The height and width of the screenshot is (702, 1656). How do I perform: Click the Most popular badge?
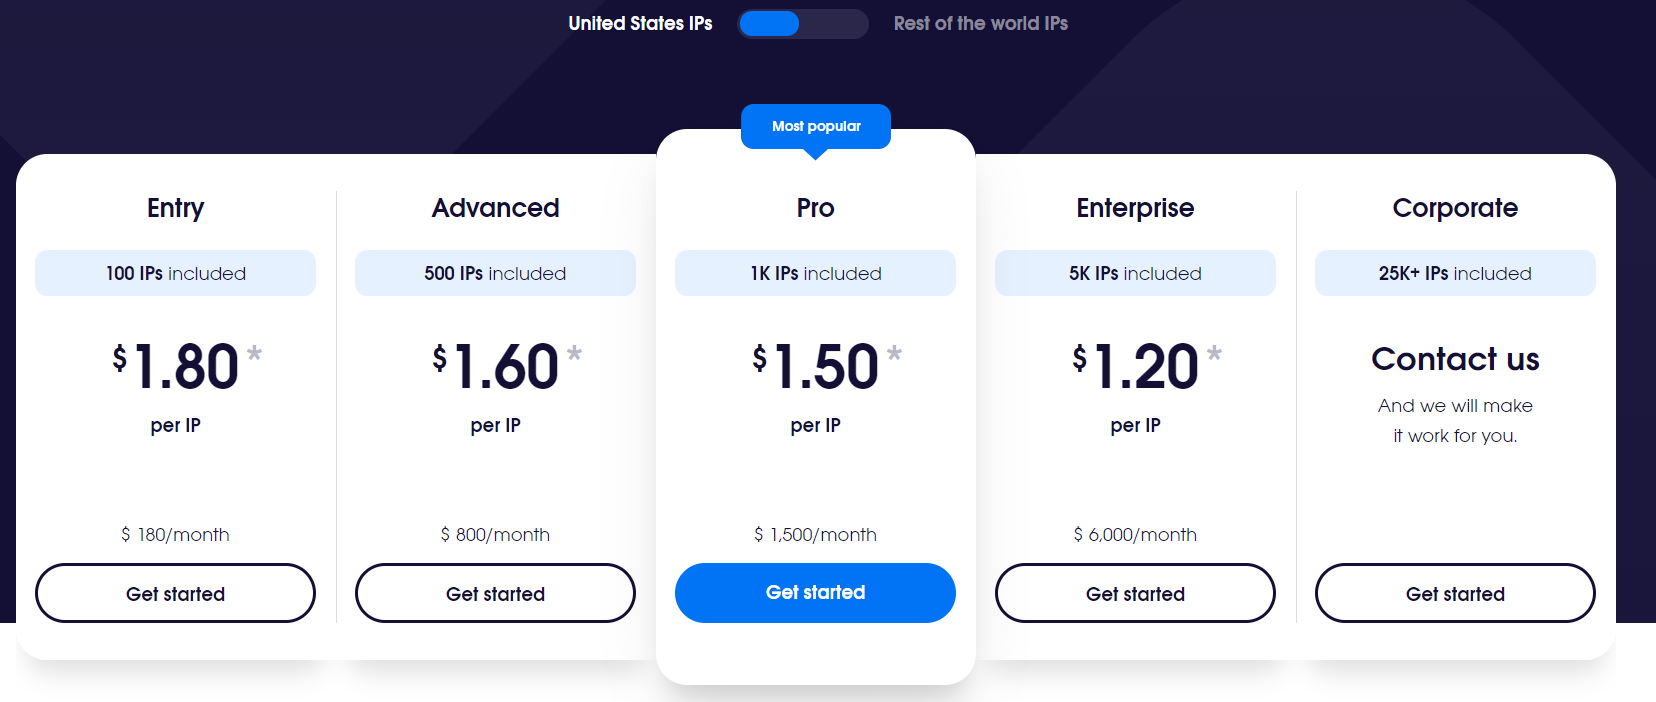tap(815, 126)
